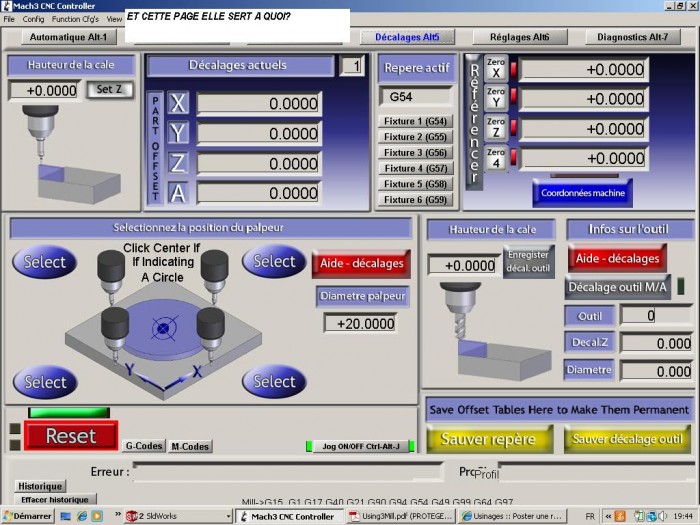Image resolution: width=700 pixels, height=525 pixels.
Task: Open the Automatique Alt-1 screen tab
Action: [x=69, y=37]
